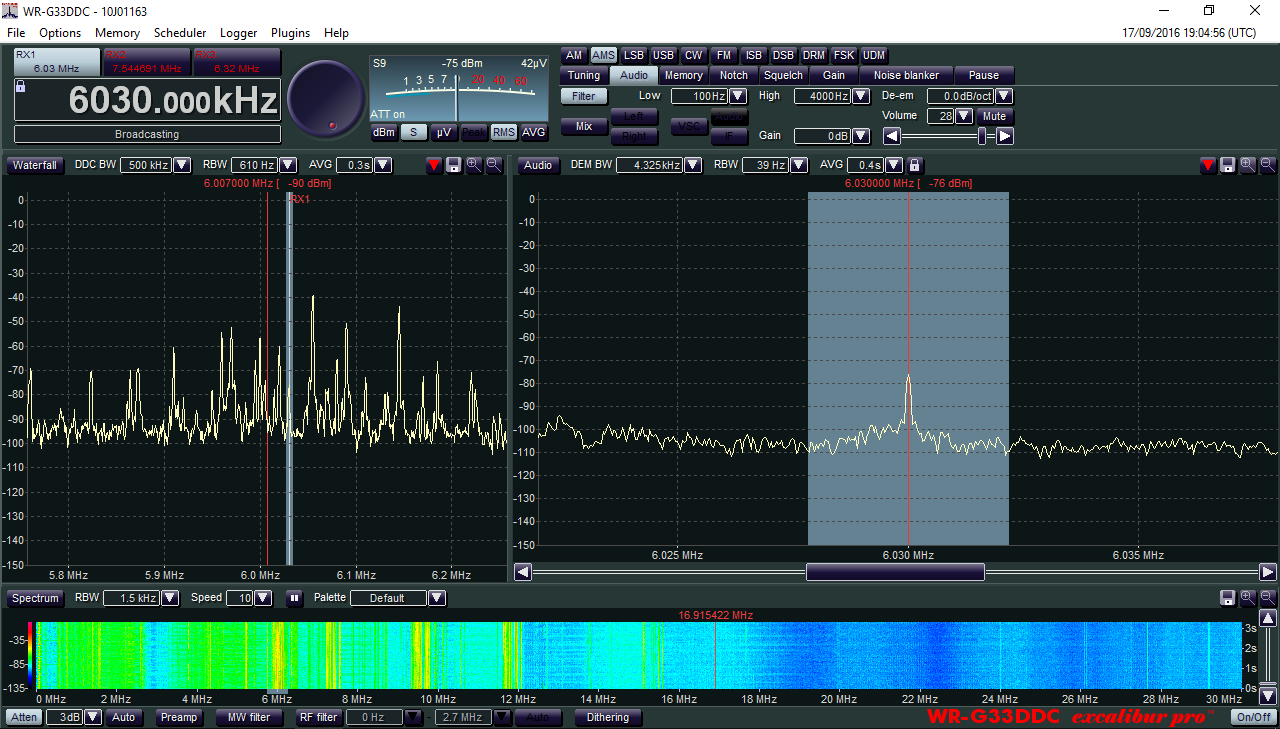The height and width of the screenshot is (729, 1280).
Task: Mute the audio output
Action: tap(994, 116)
